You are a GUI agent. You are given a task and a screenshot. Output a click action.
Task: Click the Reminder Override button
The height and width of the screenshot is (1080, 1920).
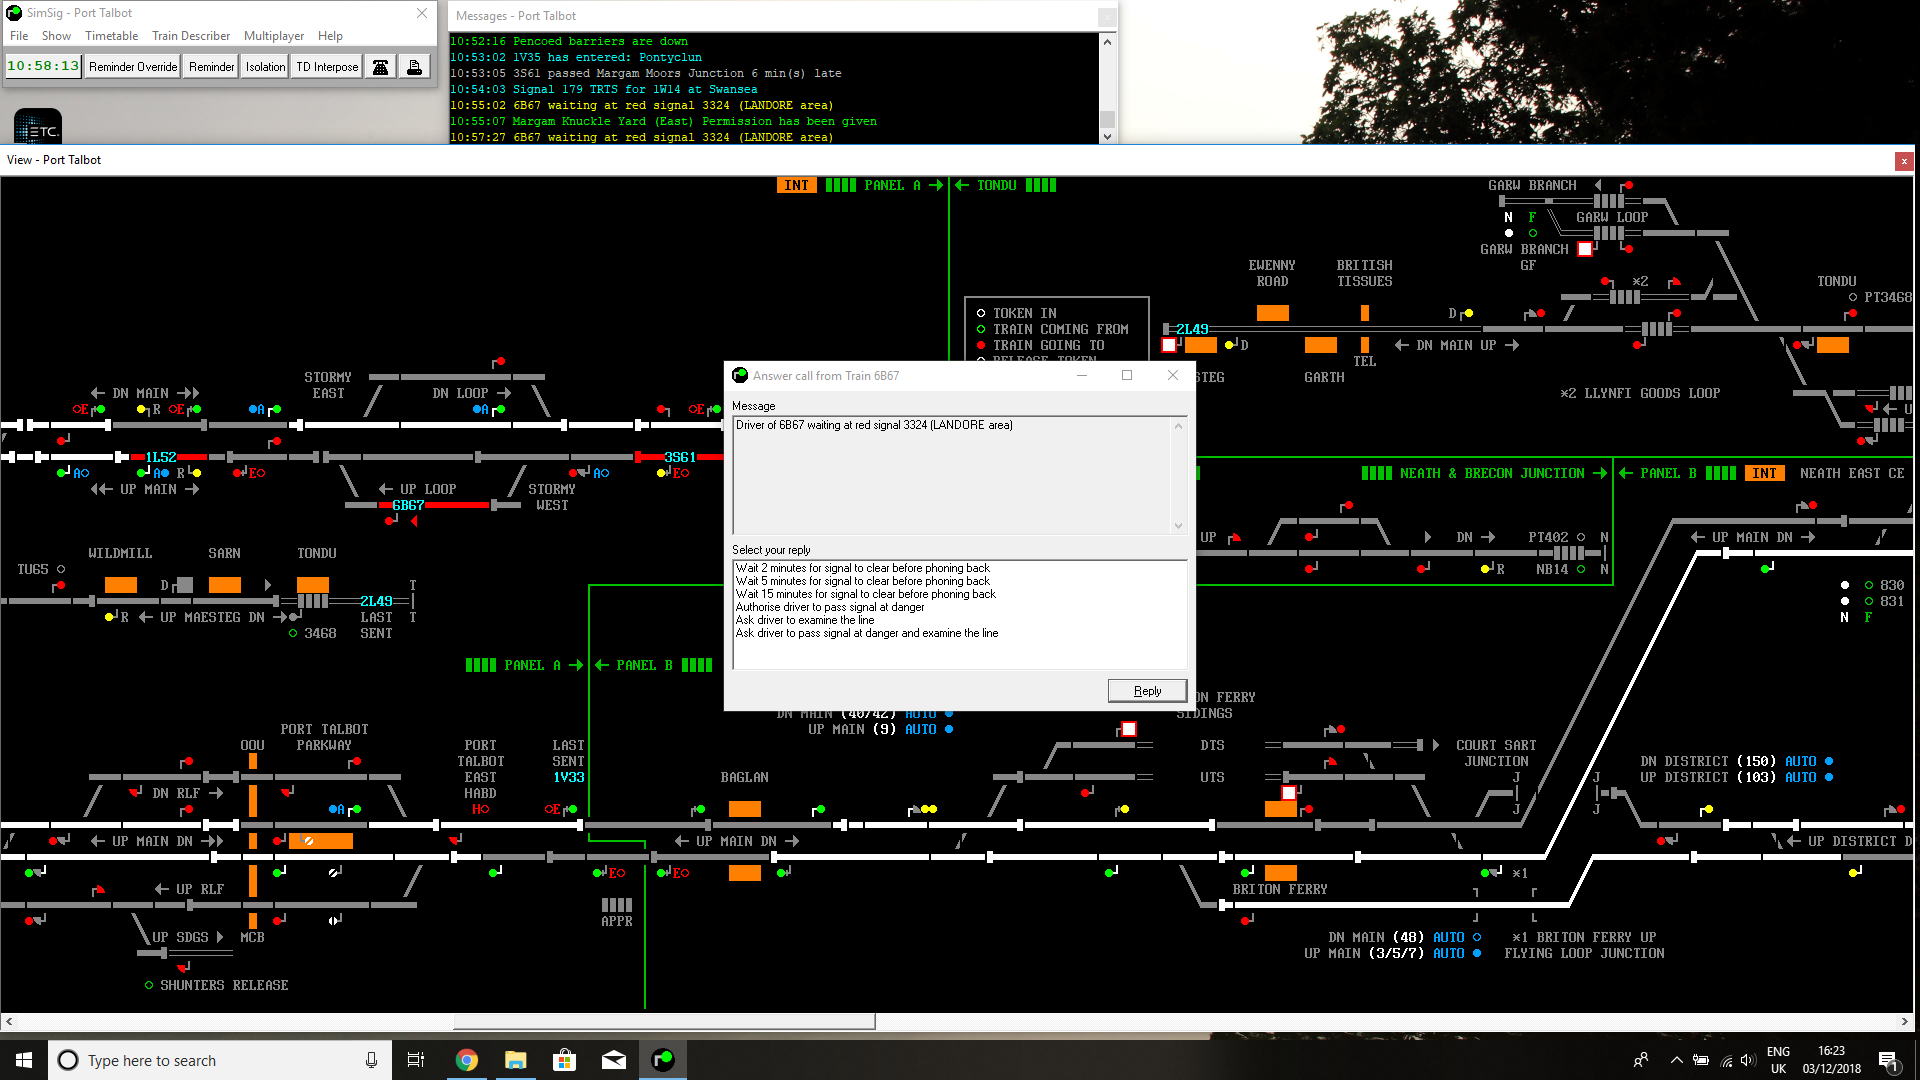click(133, 67)
